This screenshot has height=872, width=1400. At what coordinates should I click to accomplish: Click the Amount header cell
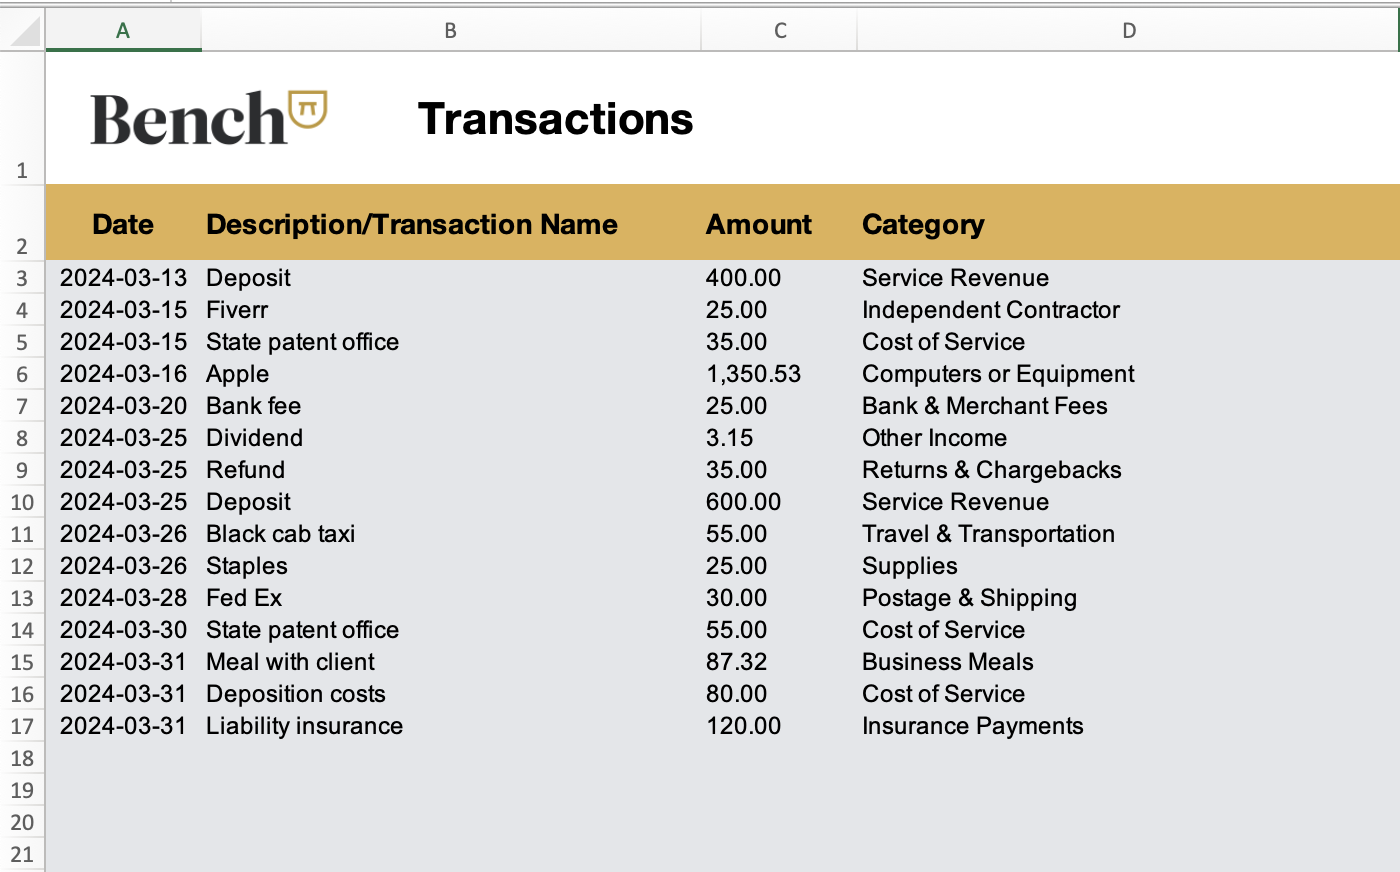pos(759,224)
